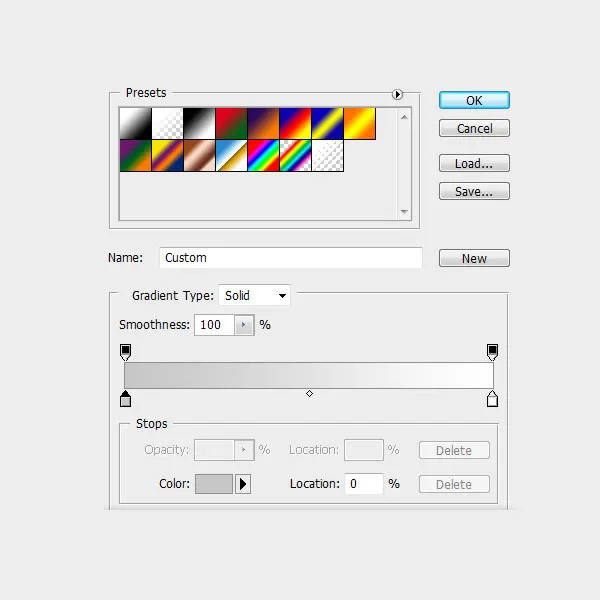Click the Load... presets button

474,163
